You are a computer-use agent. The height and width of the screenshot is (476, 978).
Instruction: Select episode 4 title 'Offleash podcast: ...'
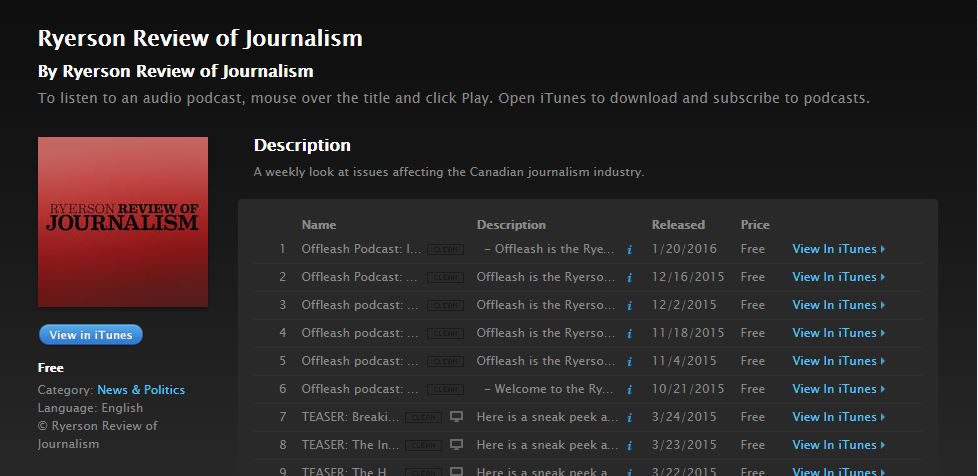pos(359,333)
